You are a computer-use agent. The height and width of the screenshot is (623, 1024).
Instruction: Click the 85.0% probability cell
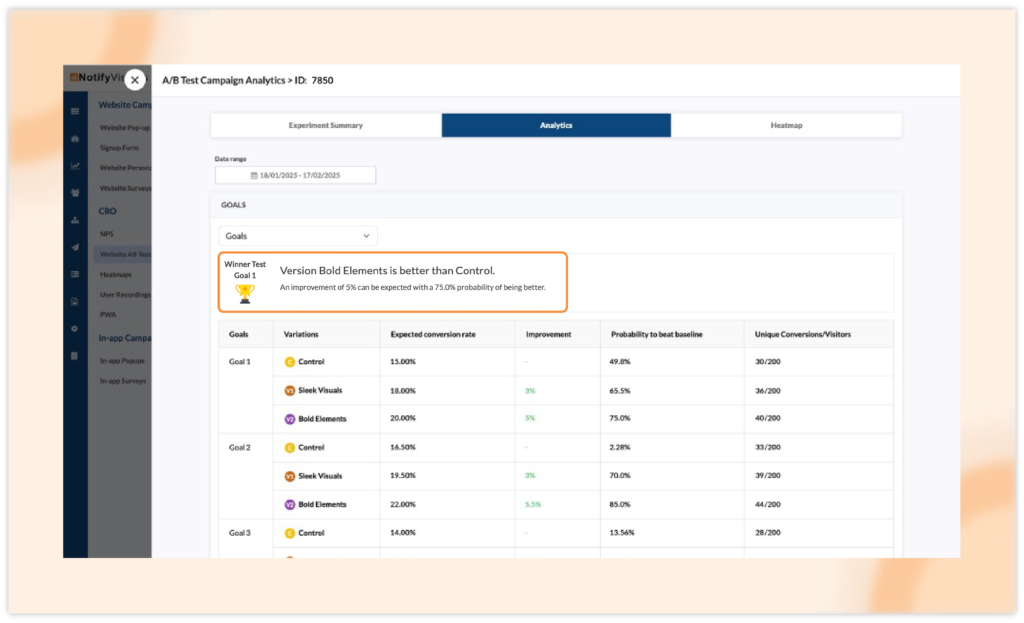(620, 505)
